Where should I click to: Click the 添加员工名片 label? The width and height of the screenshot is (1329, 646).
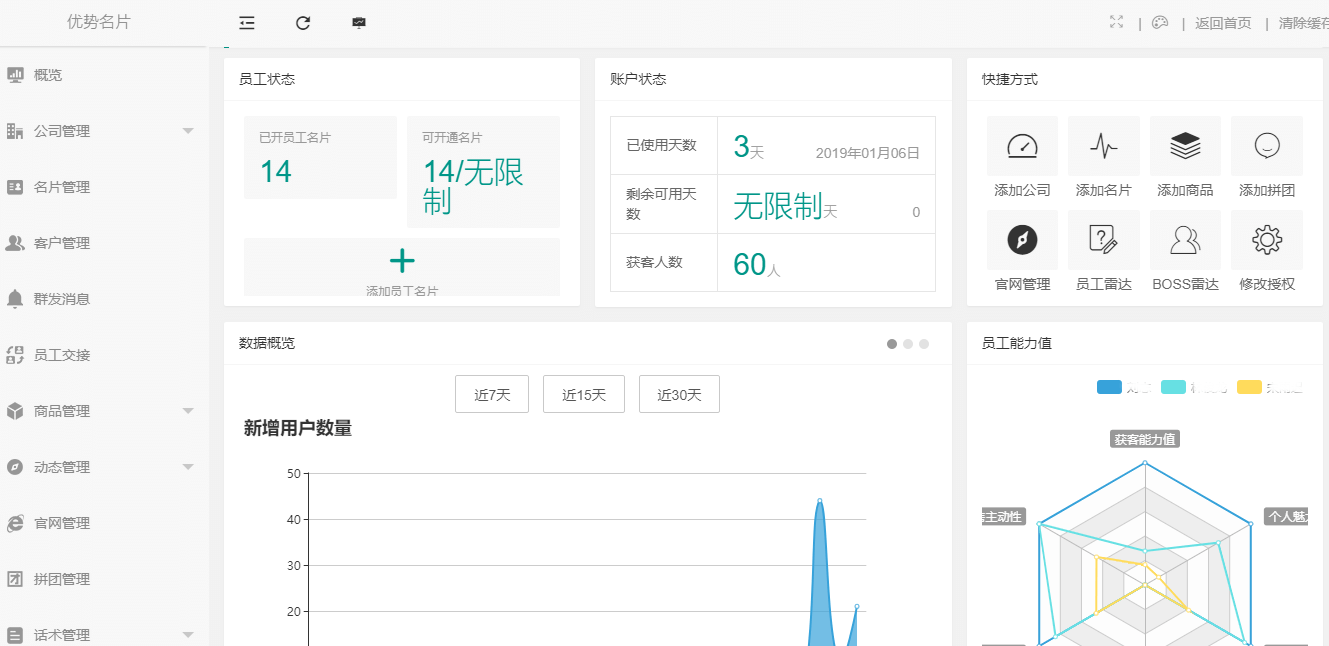pyautogui.click(x=402, y=291)
